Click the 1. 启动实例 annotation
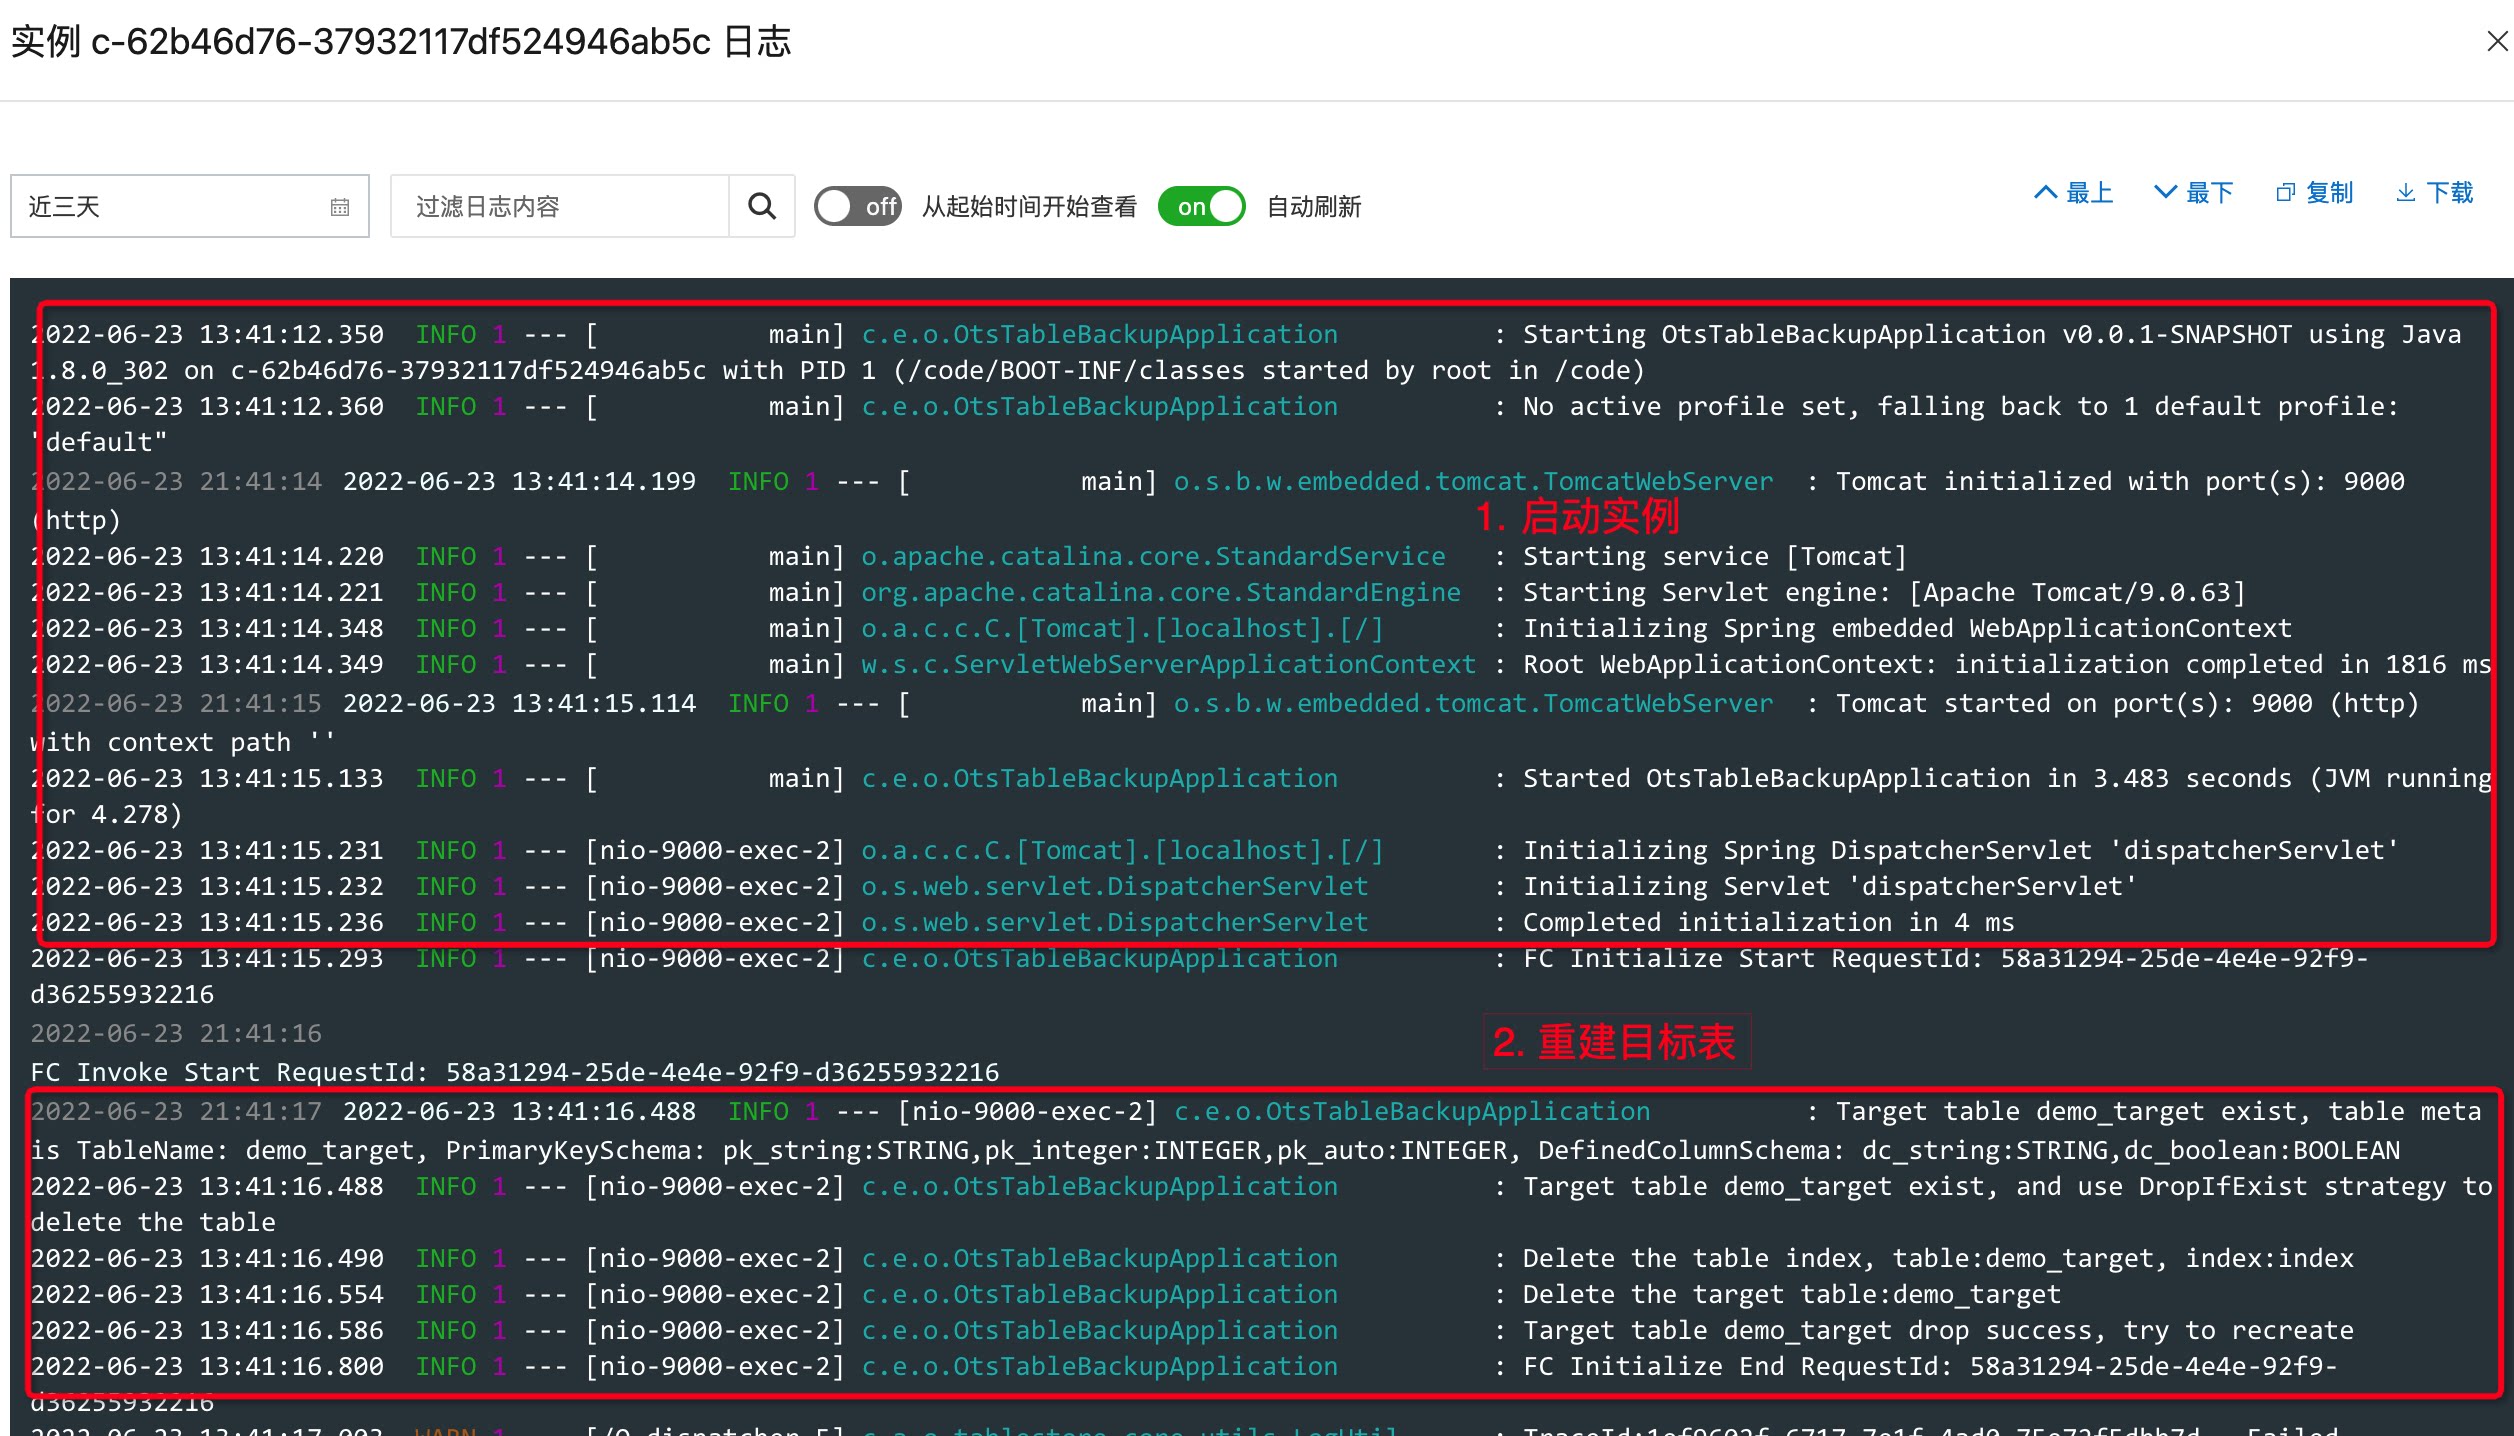Image resolution: width=2514 pixels, height=1436 pixels. [x=1577, y=517]
